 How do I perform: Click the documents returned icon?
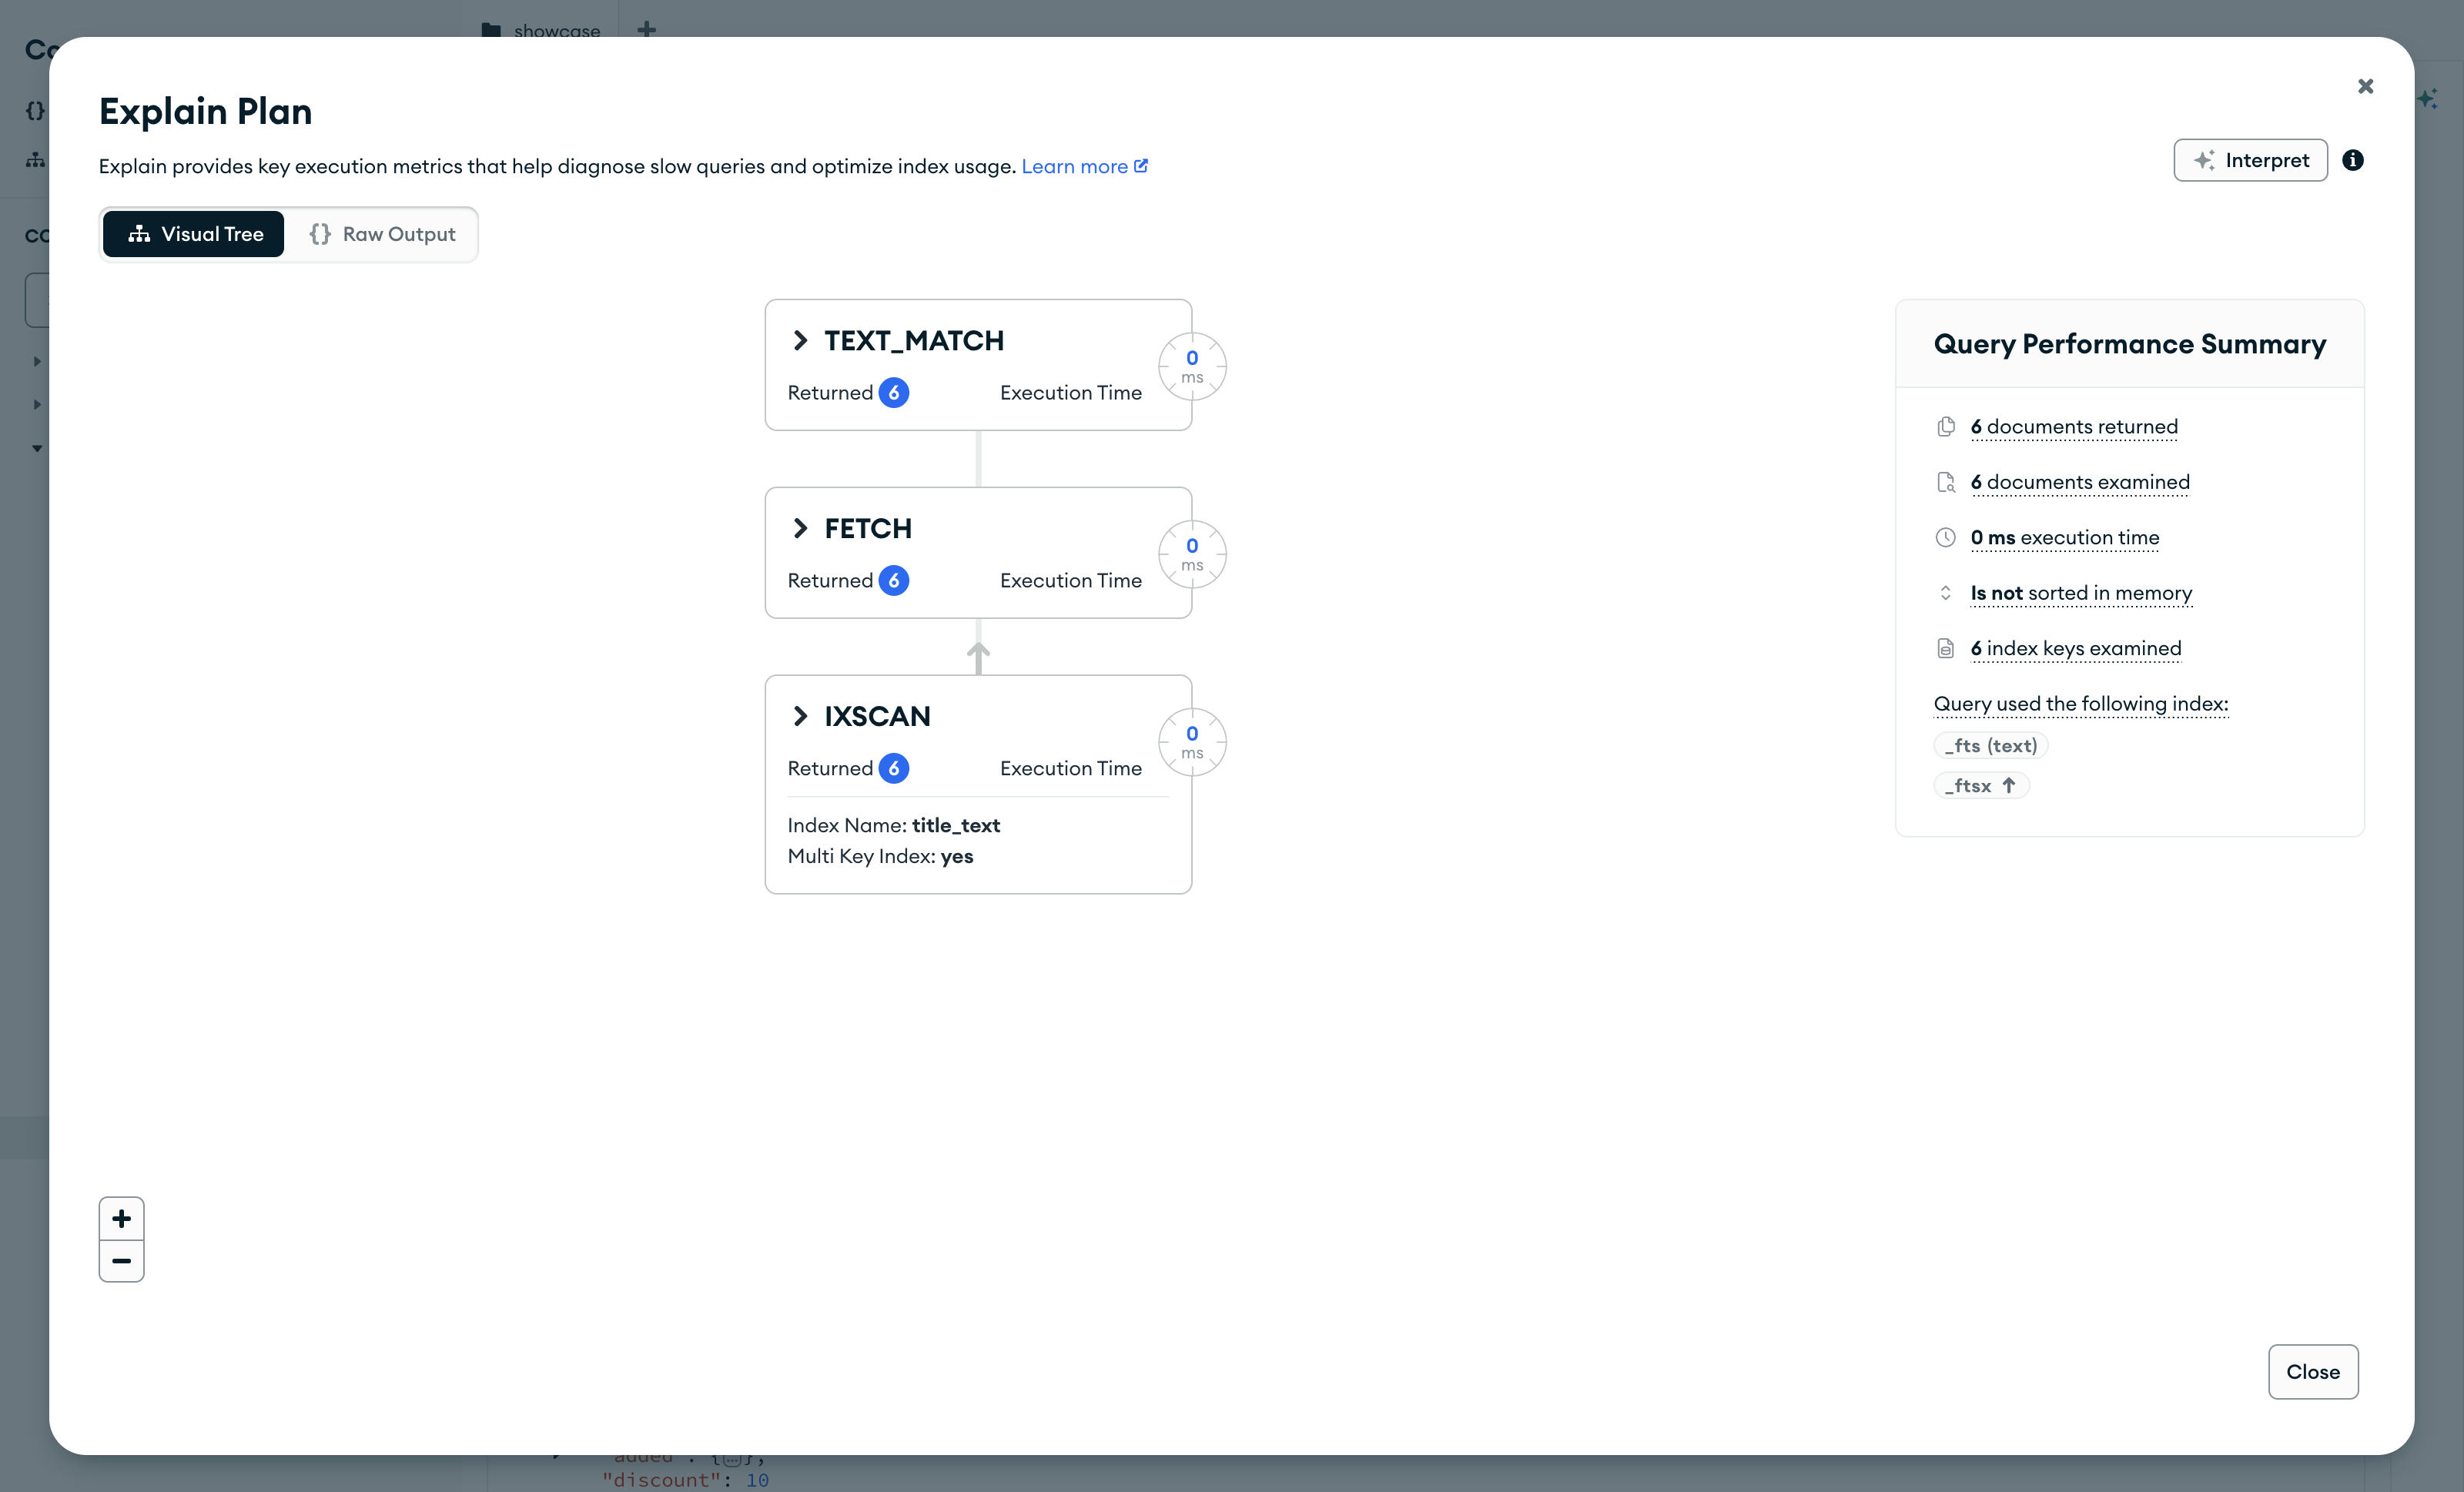(1945, 427)
